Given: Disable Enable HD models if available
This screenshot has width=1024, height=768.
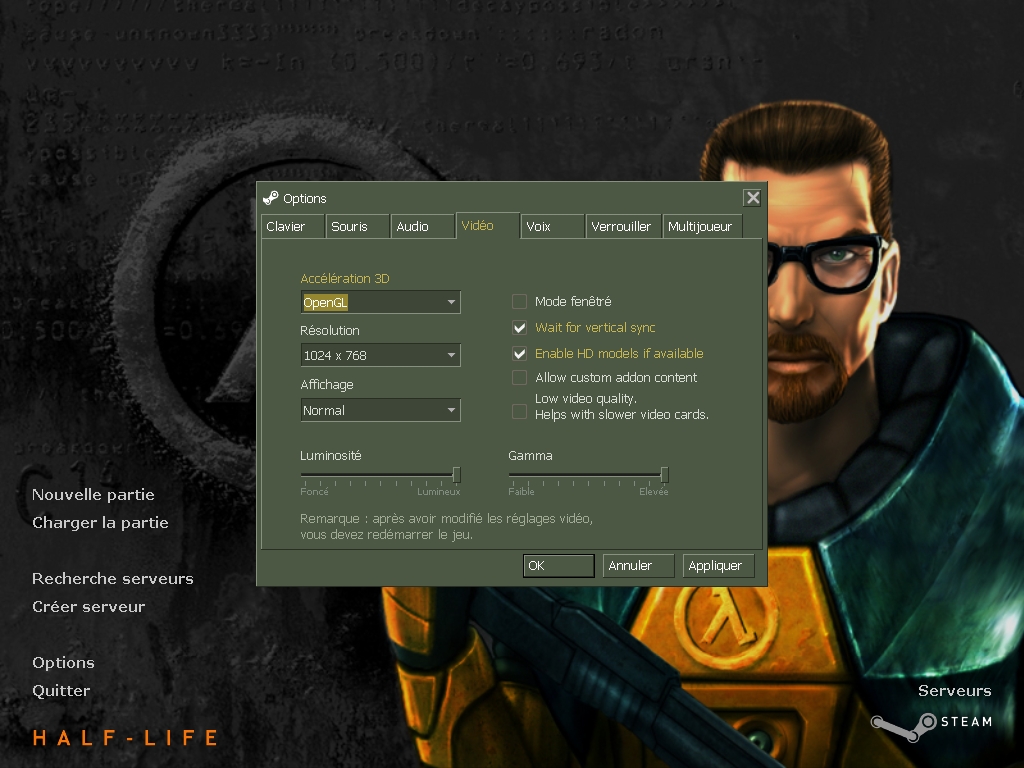Looking at the screenshot, I should click(519, 354).
